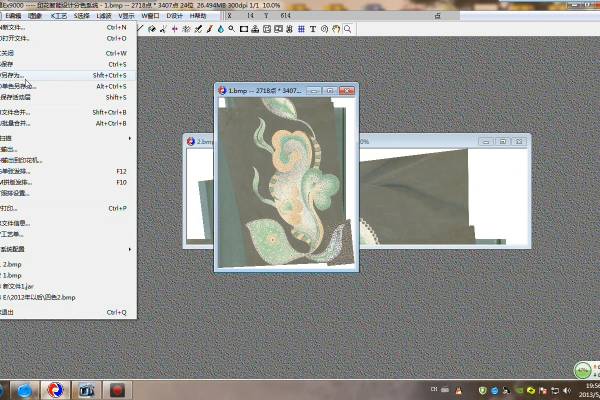Click the water drop tool icon

point(219,29)
